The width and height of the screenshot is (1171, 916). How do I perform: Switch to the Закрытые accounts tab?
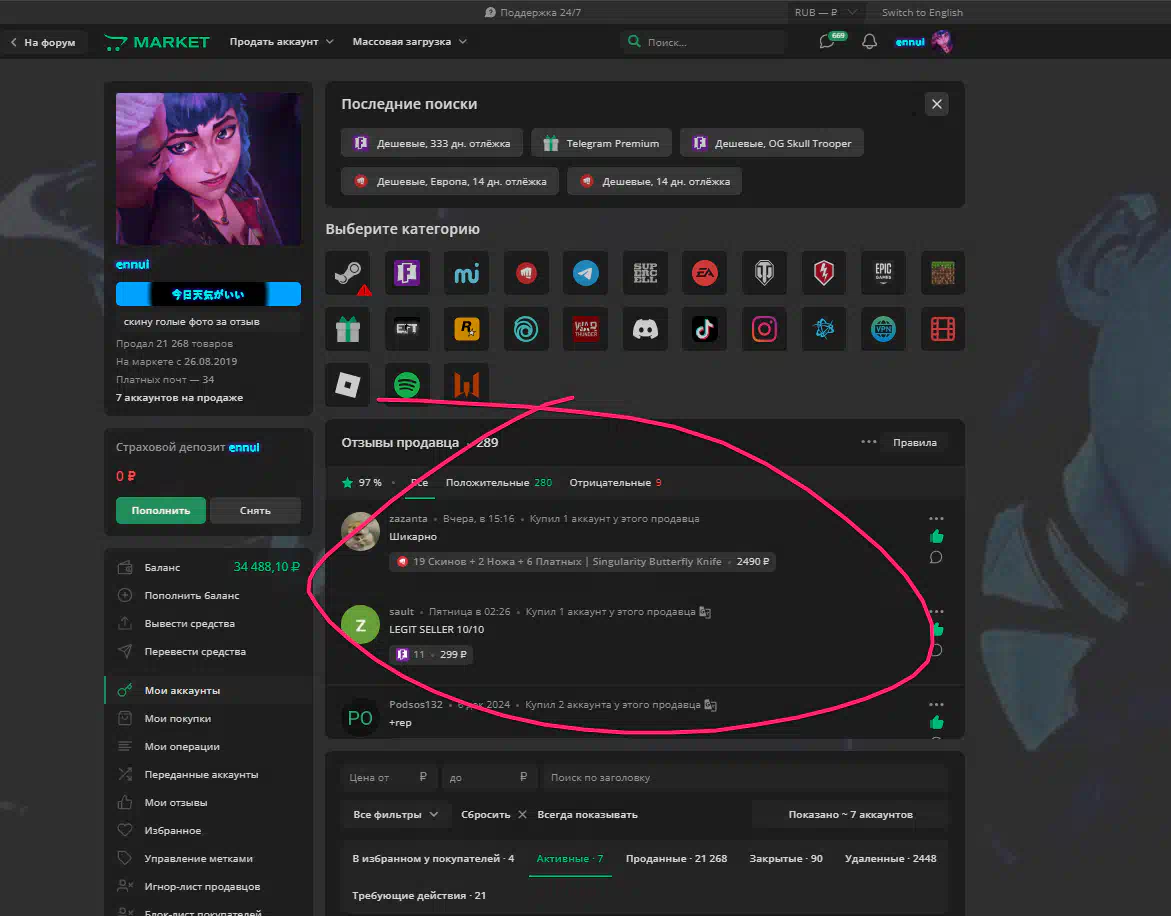[x=786, y=859]
